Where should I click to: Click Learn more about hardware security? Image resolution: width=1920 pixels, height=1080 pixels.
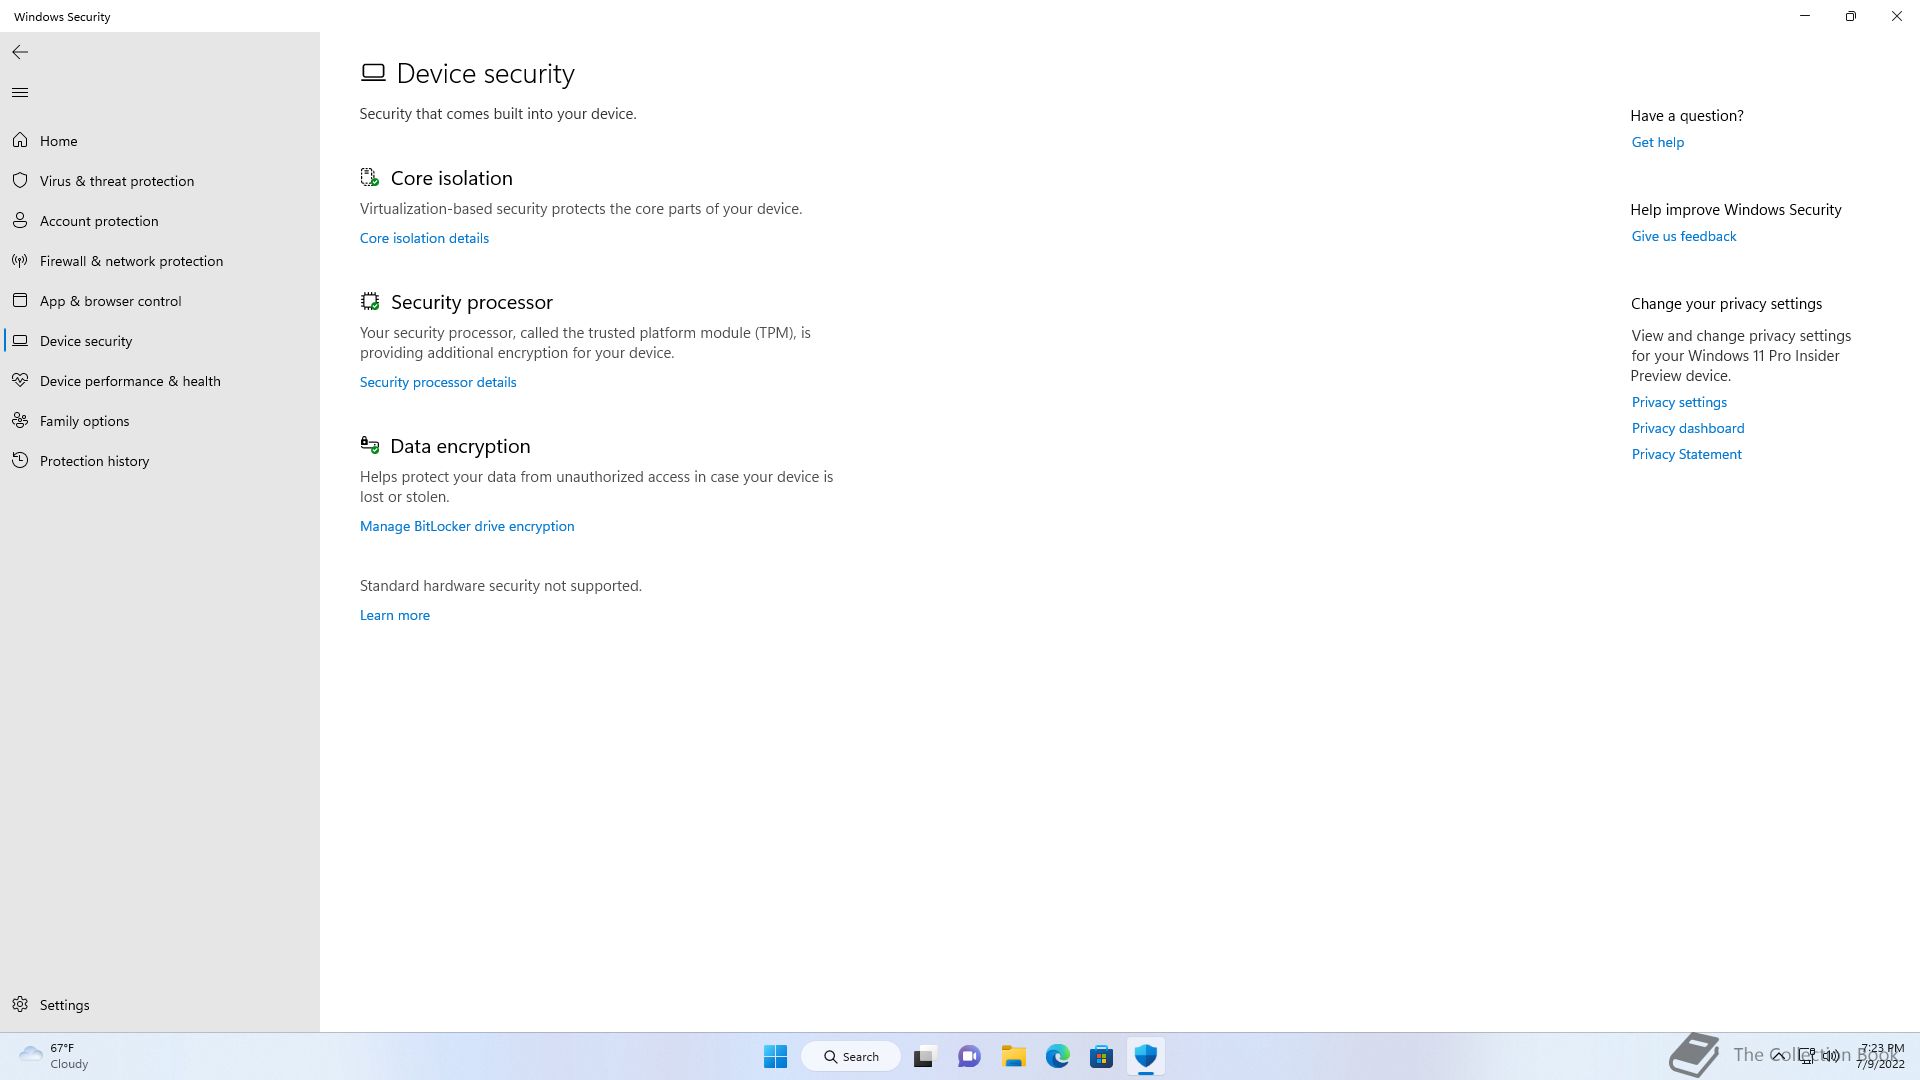395,615
